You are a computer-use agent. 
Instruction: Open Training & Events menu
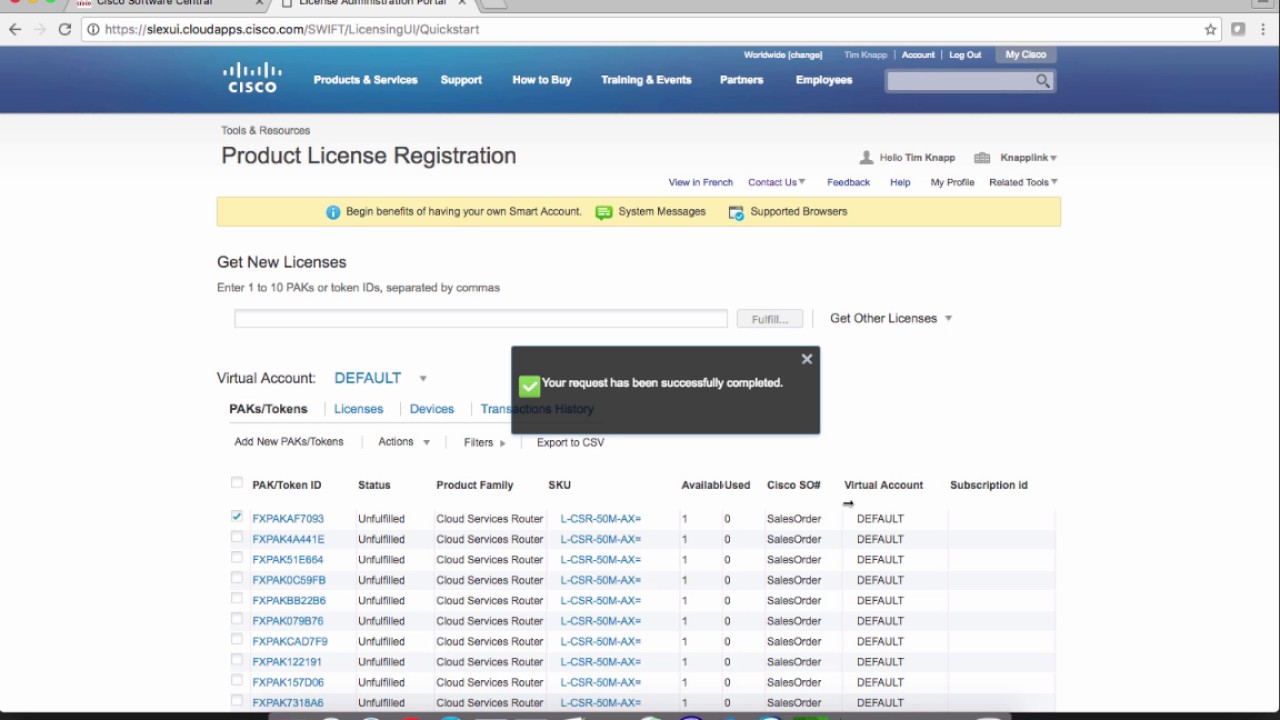[x=646, y=80]
